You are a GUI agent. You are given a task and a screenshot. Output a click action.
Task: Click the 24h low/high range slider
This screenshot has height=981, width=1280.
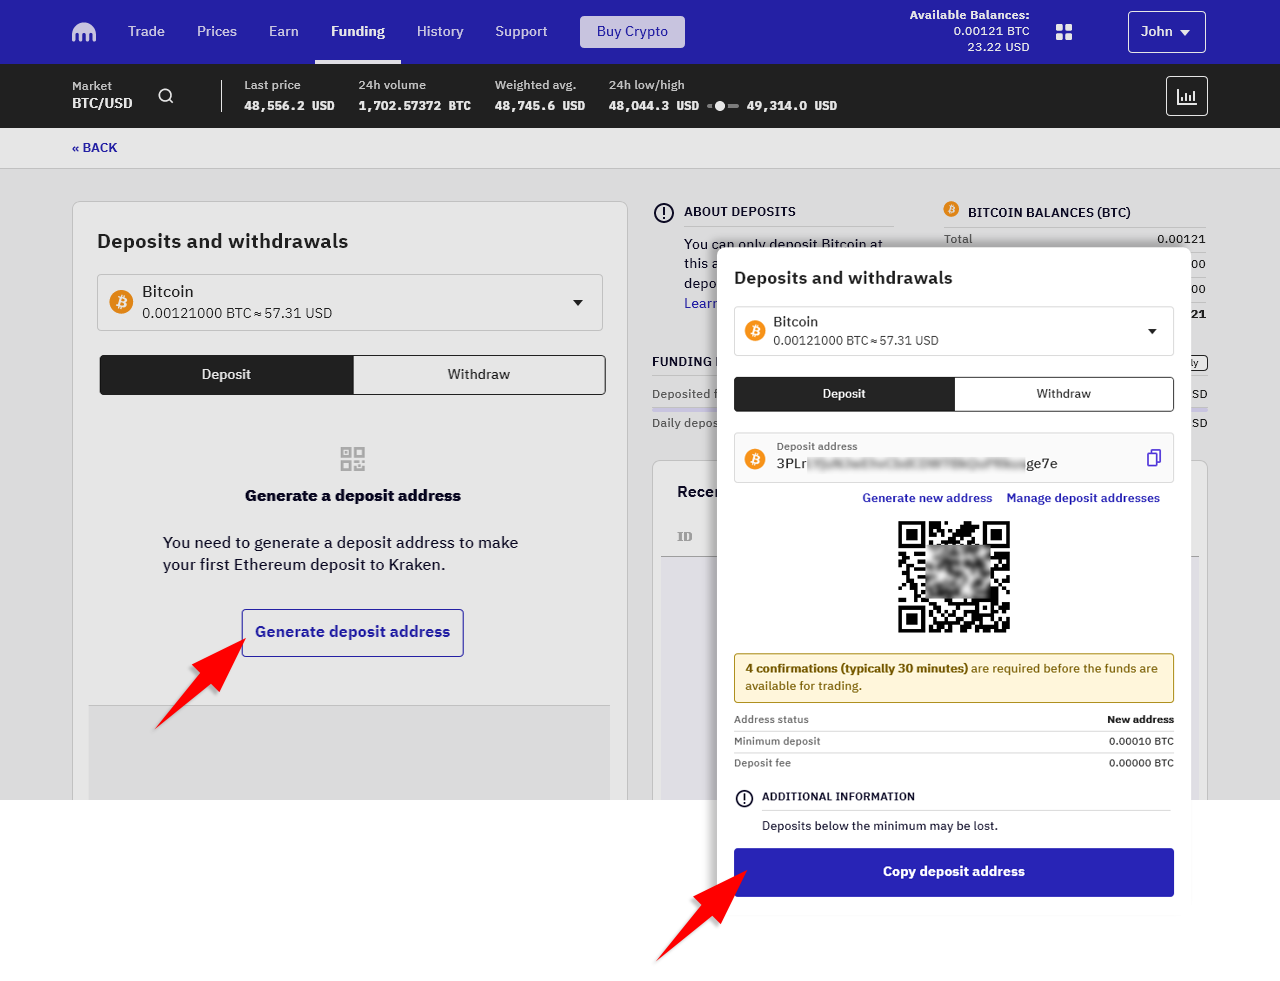(x=723, y=106)
